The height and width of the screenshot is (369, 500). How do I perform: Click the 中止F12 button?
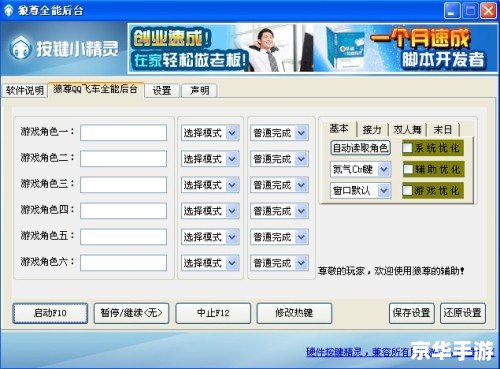pos(213,313)
